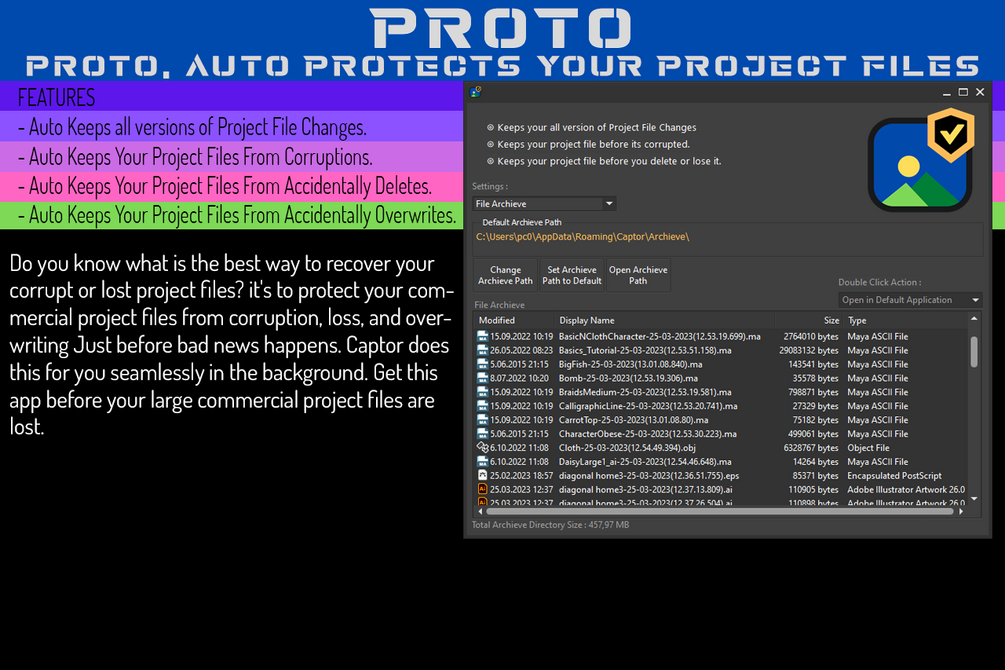Open the Double Click Action dropdown
Viewport: 1005px width, 670px height.
pyautogui.click(x=910, y=300)
